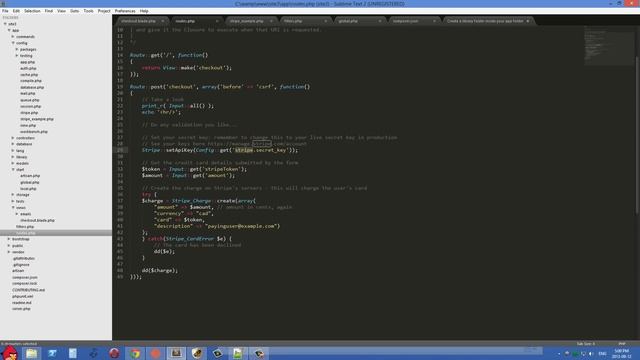Open the View menu

(61, 11)
